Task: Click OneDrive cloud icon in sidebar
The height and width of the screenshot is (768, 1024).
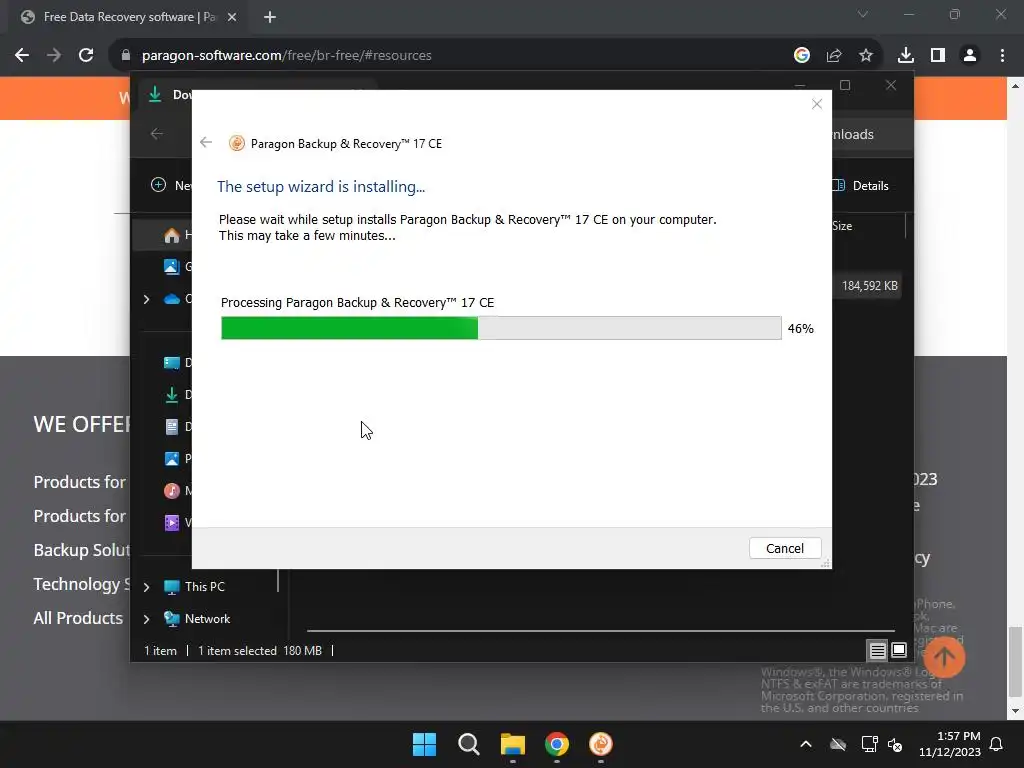Action: coord(172,299)
